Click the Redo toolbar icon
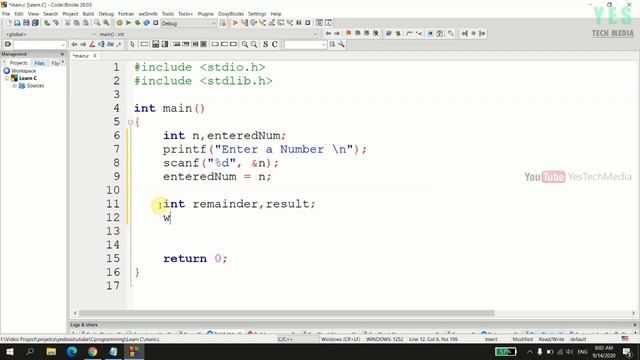The width and height of the screenshot is (640, 360). click(56, 23)
